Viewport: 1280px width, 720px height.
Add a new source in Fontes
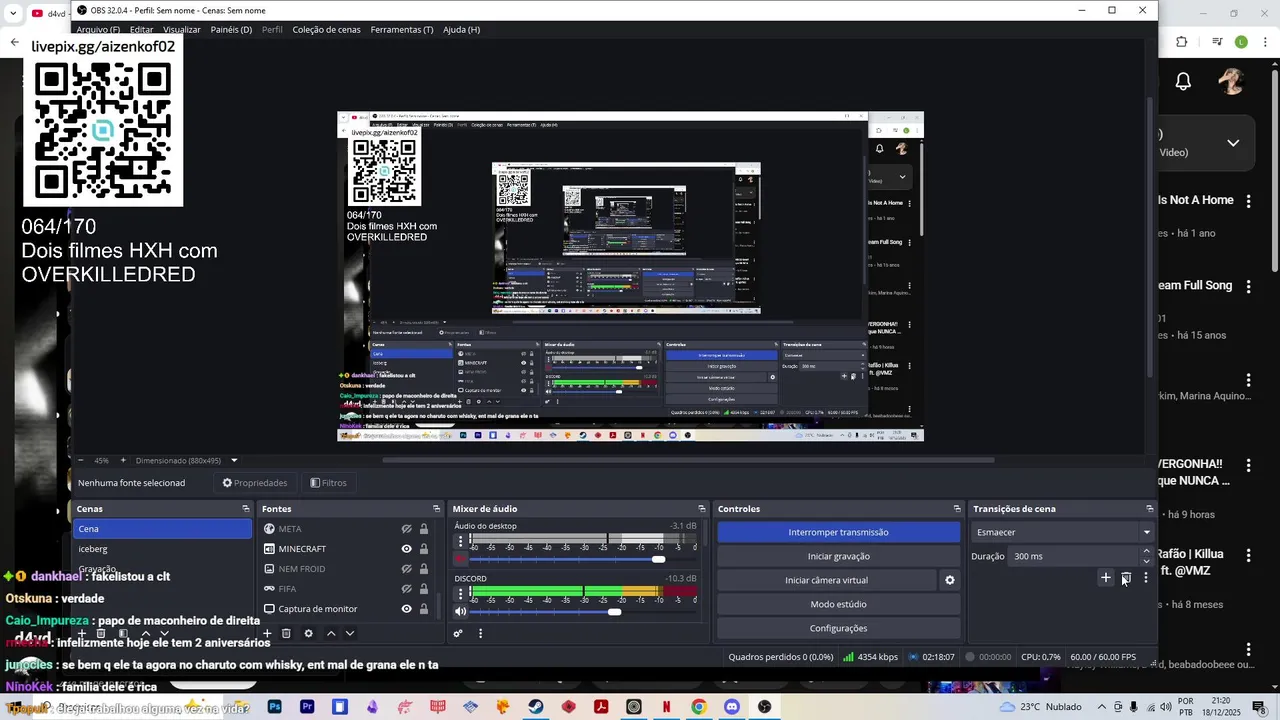pos(267,633)
